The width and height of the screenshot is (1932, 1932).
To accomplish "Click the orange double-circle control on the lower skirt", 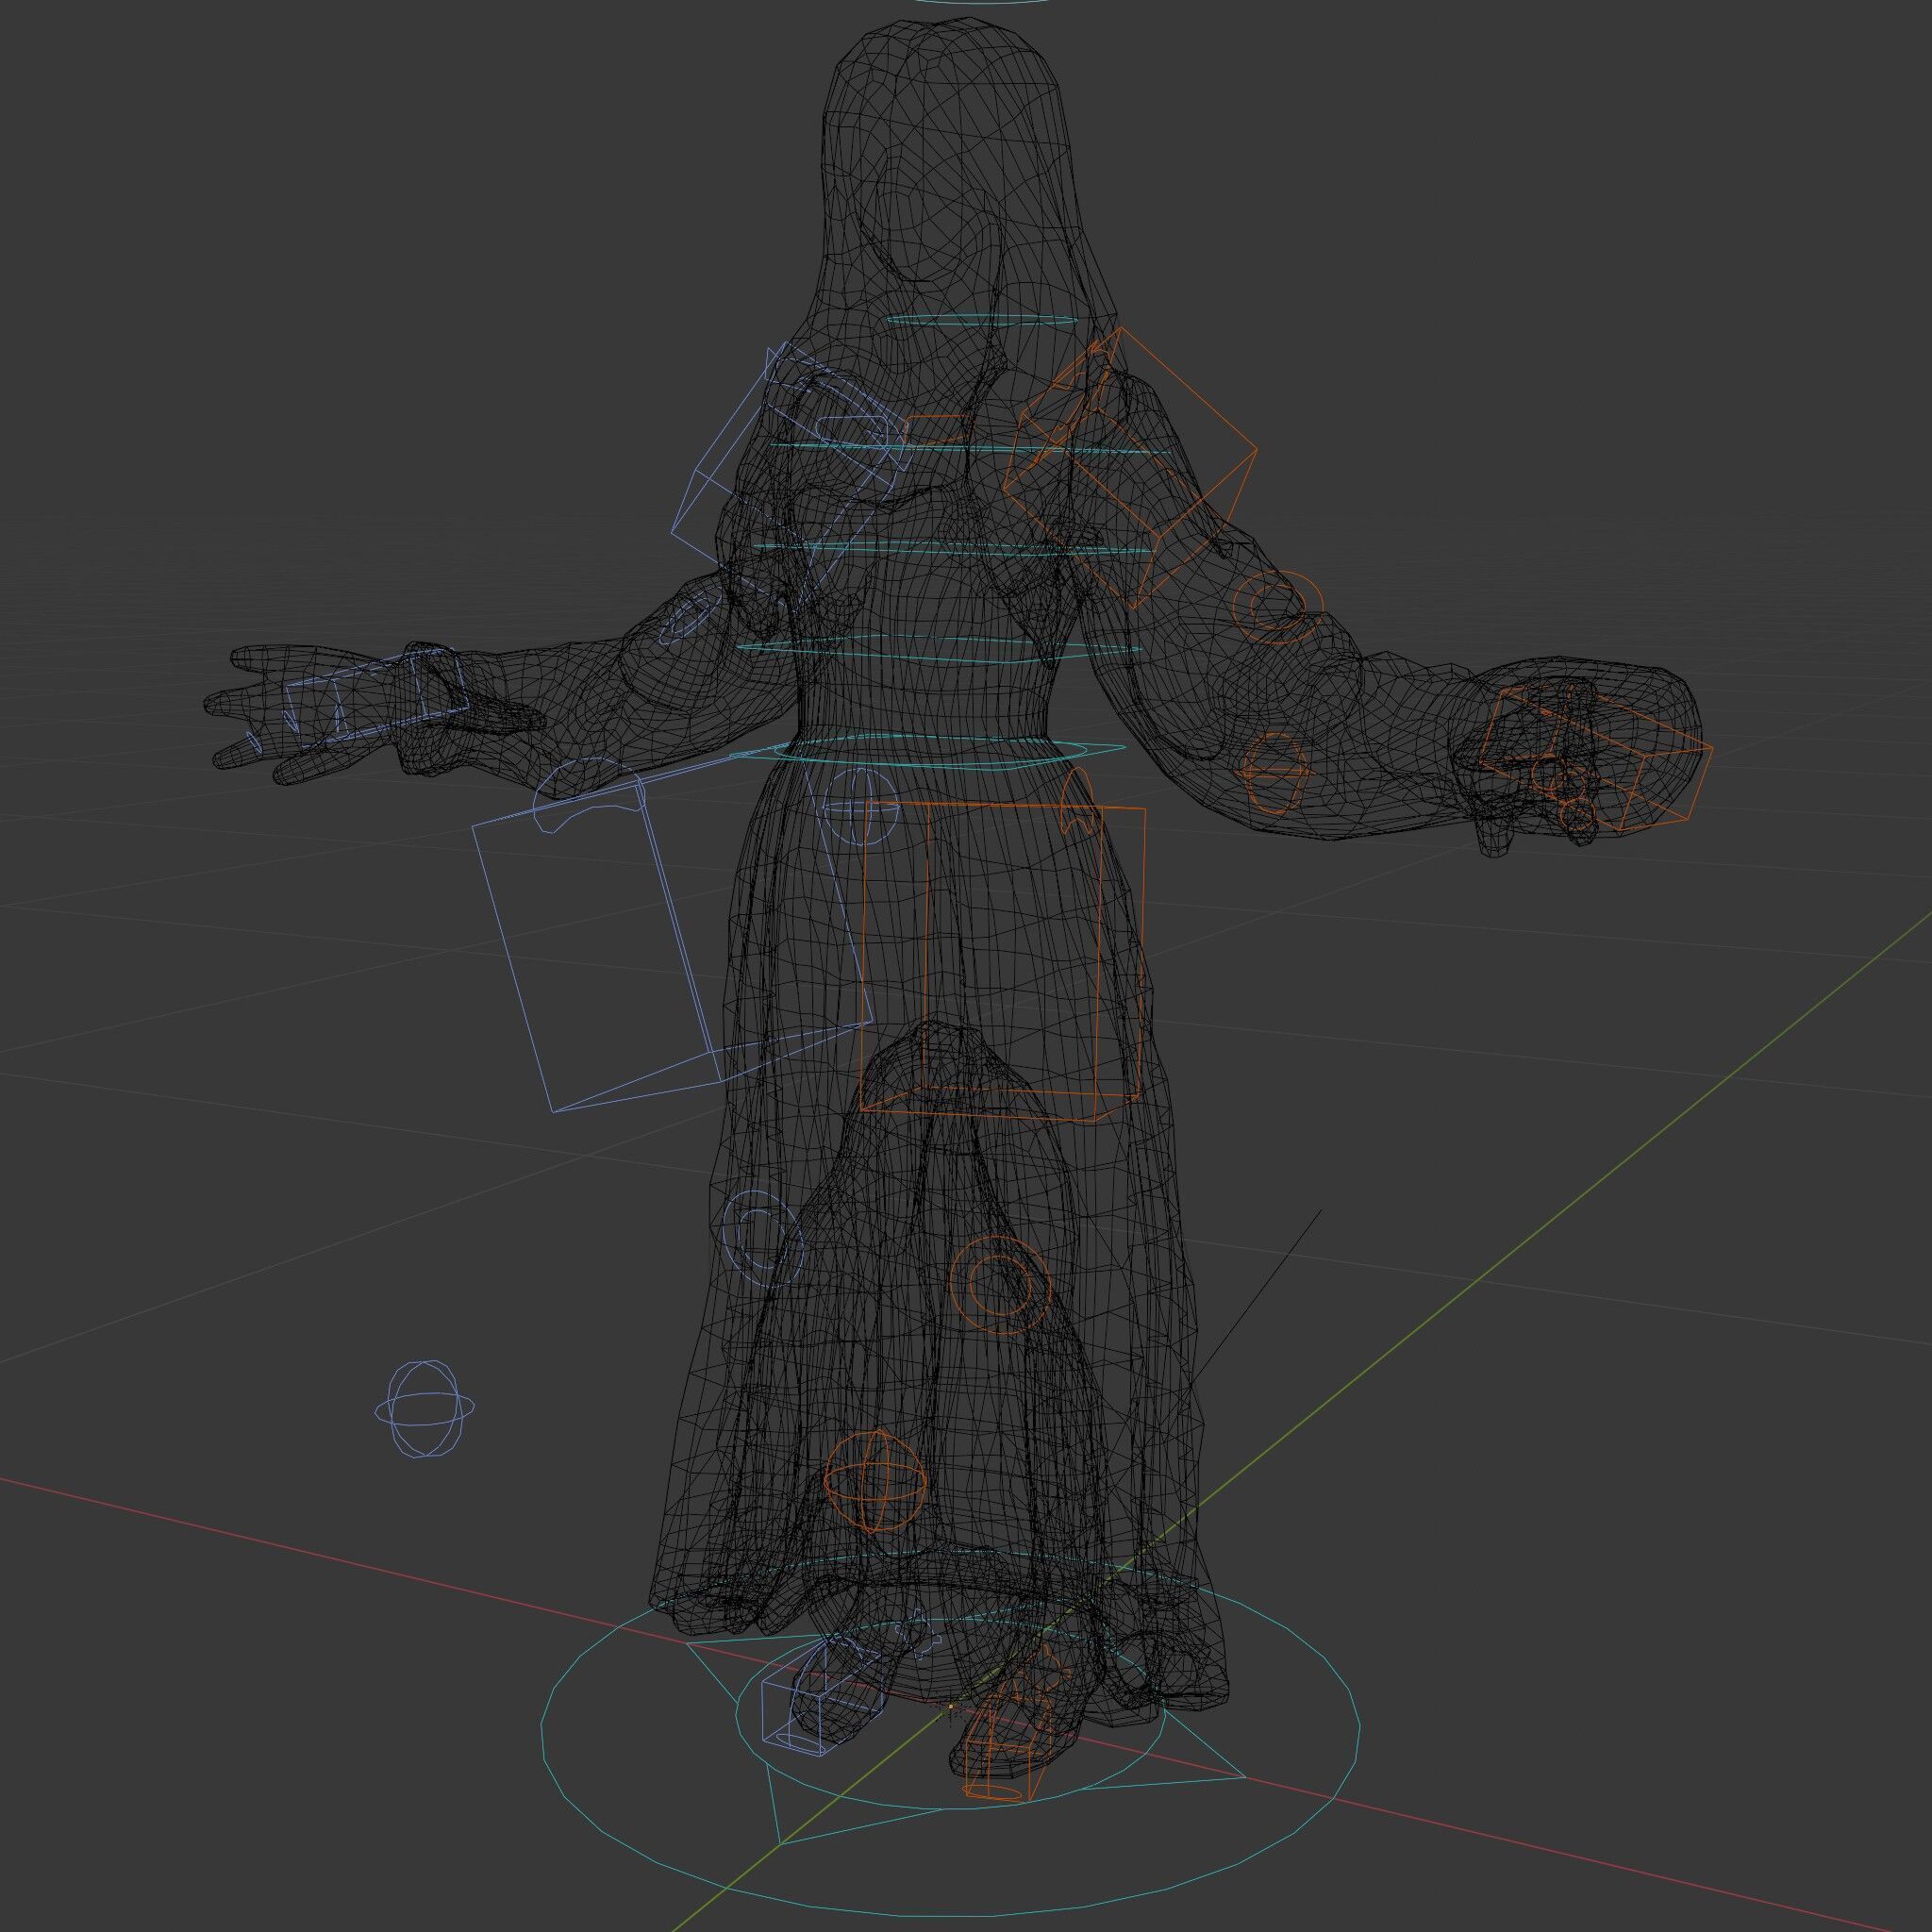I will tap(999, 1283).
